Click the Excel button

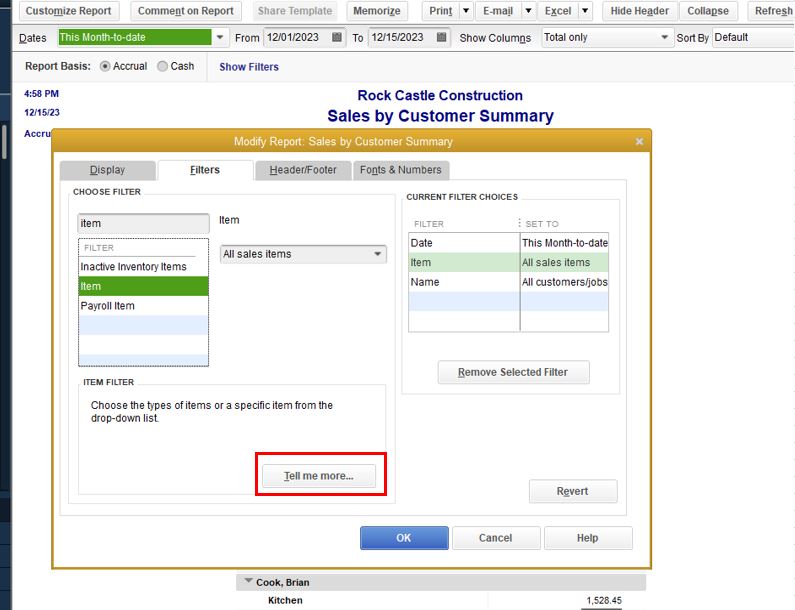coord(558,11)
